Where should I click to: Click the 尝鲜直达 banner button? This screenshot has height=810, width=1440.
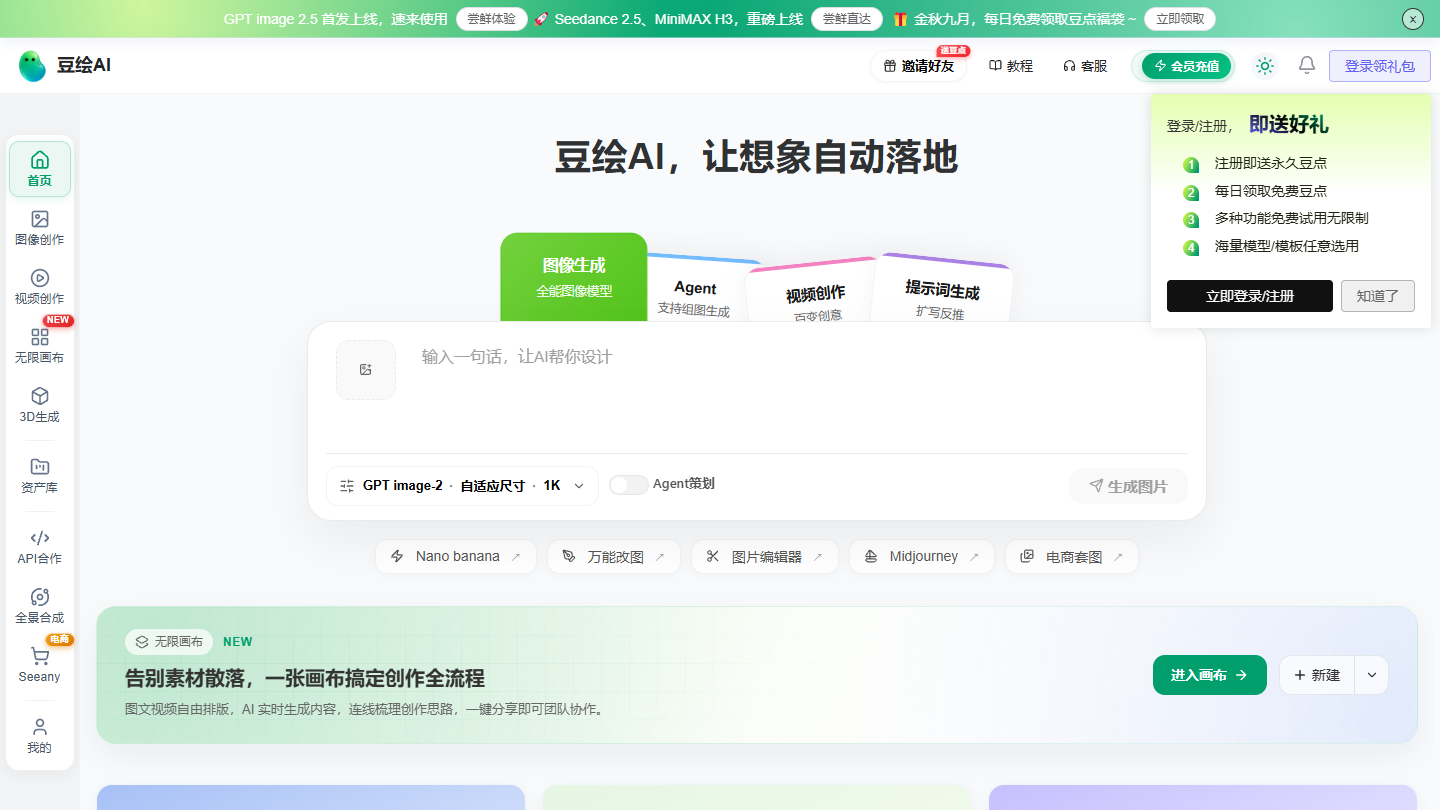coord(847,19)
